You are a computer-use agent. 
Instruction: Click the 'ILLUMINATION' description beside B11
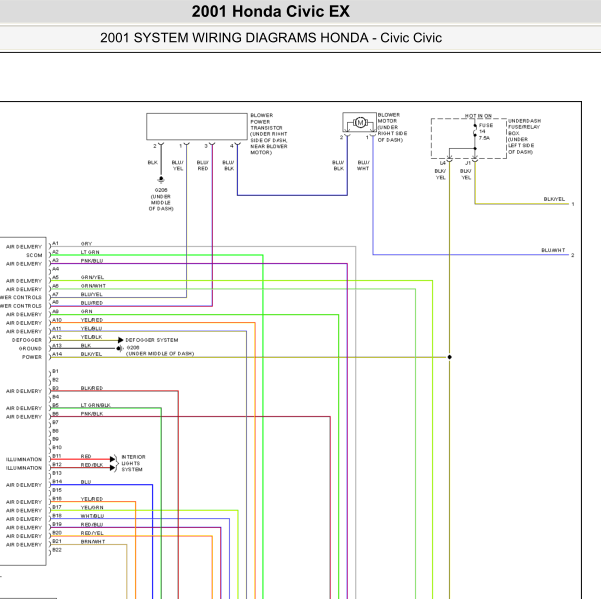(x=24, y=459)
